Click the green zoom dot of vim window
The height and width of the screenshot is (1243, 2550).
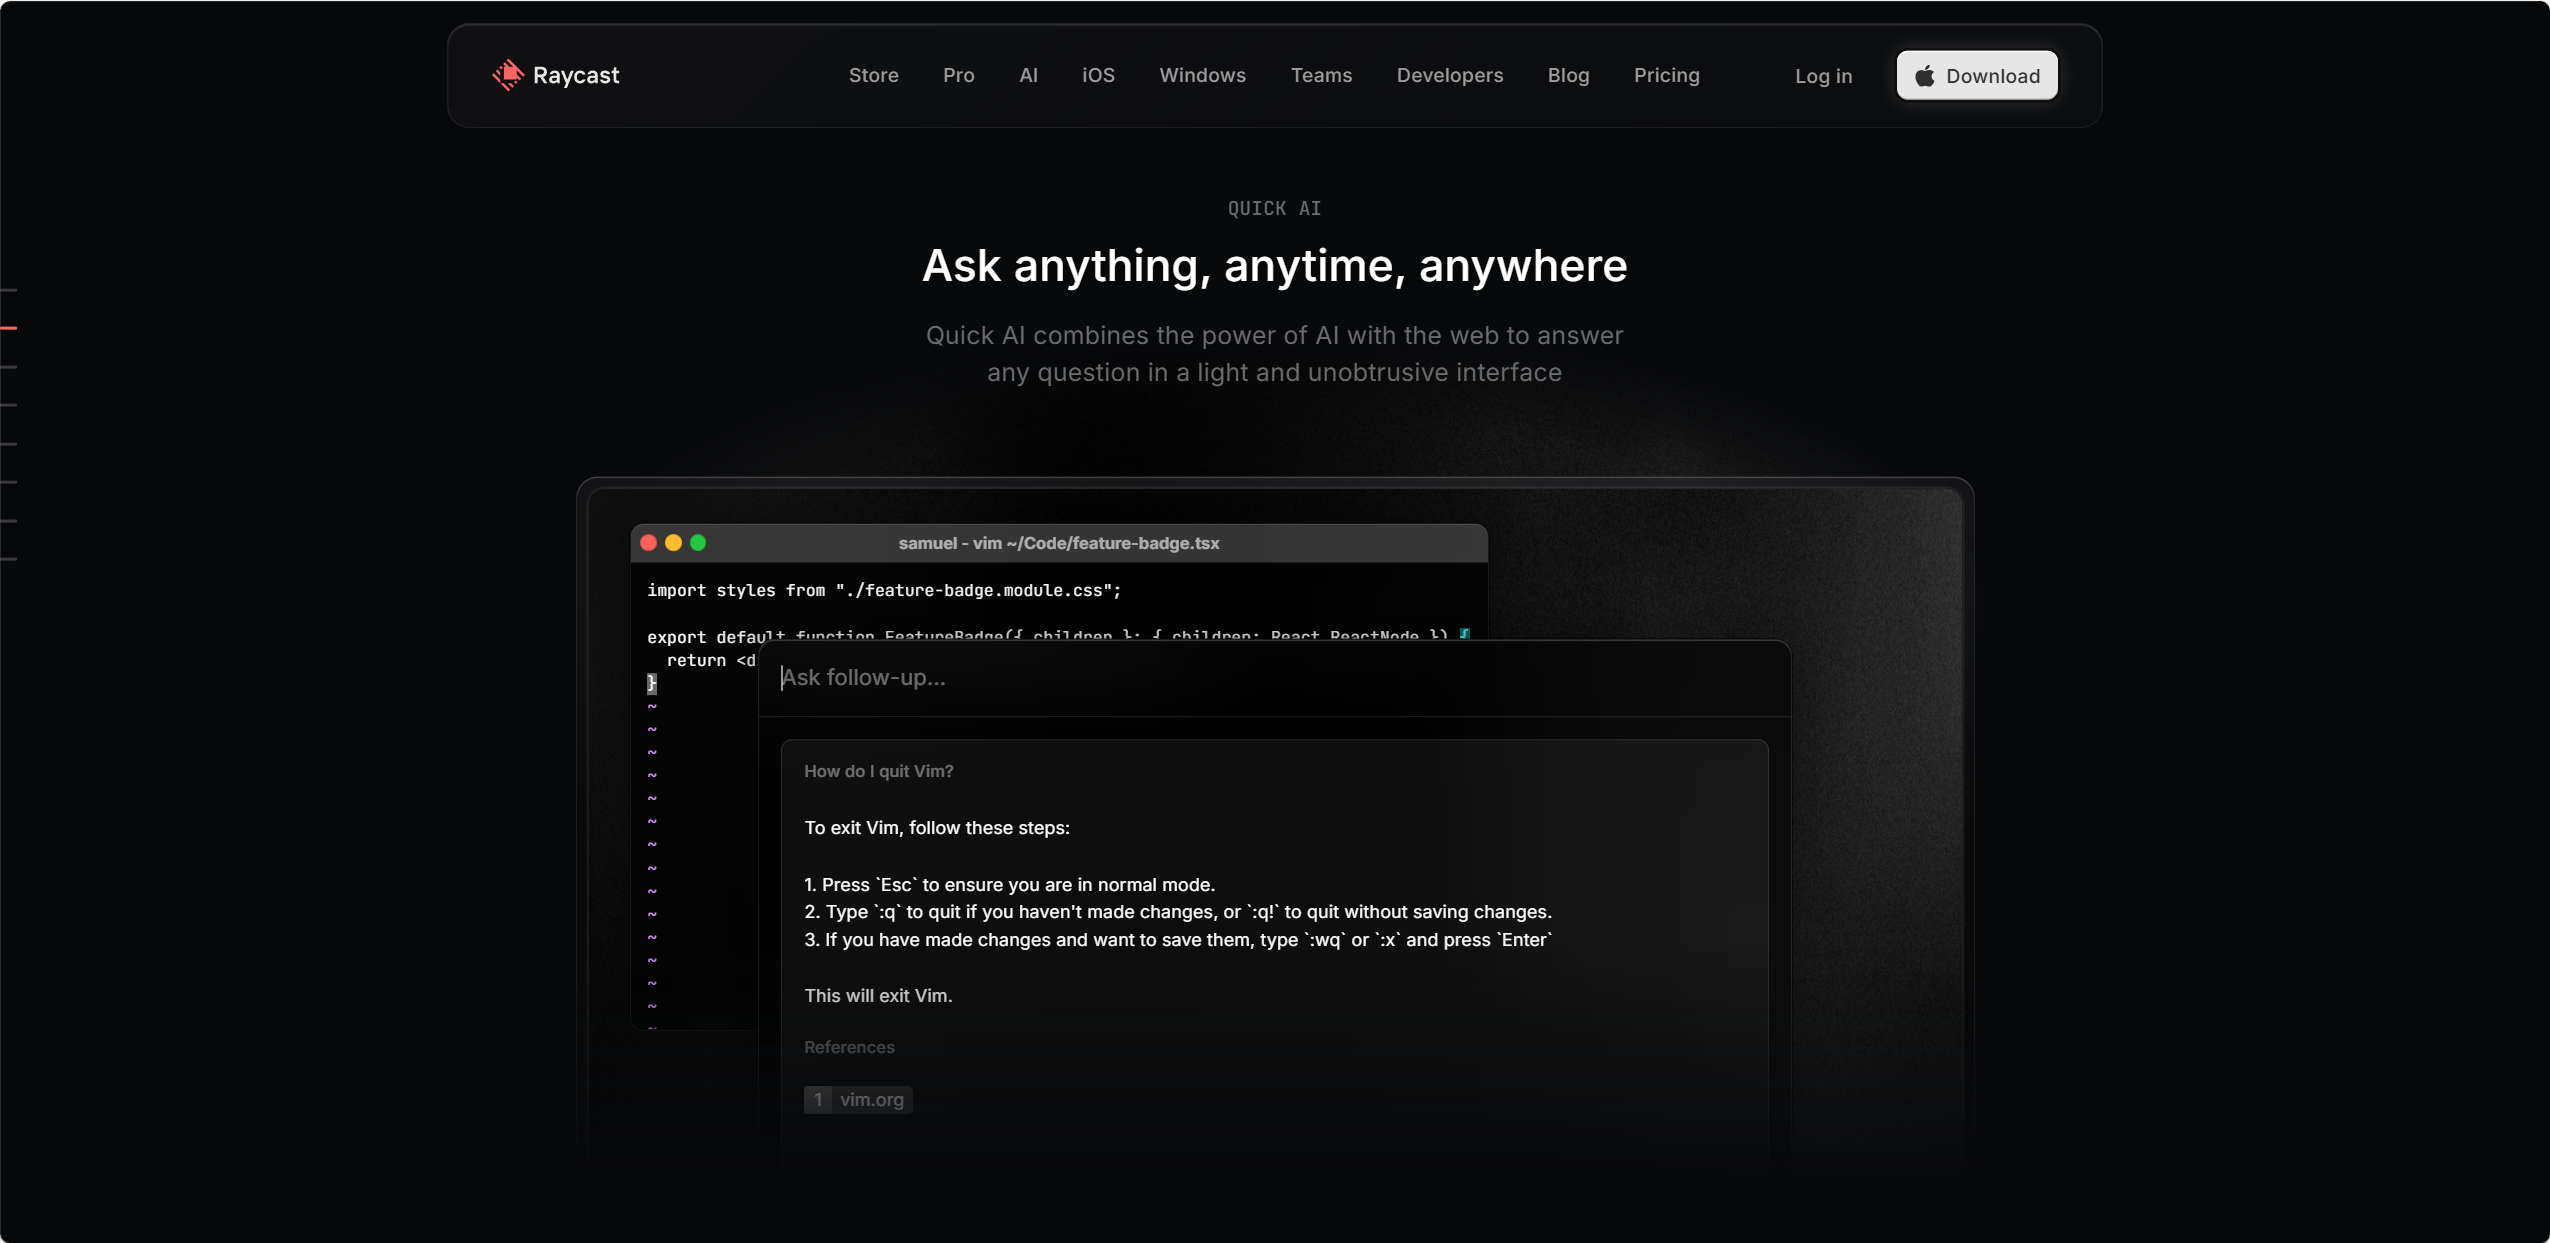(x=698, y=543)
